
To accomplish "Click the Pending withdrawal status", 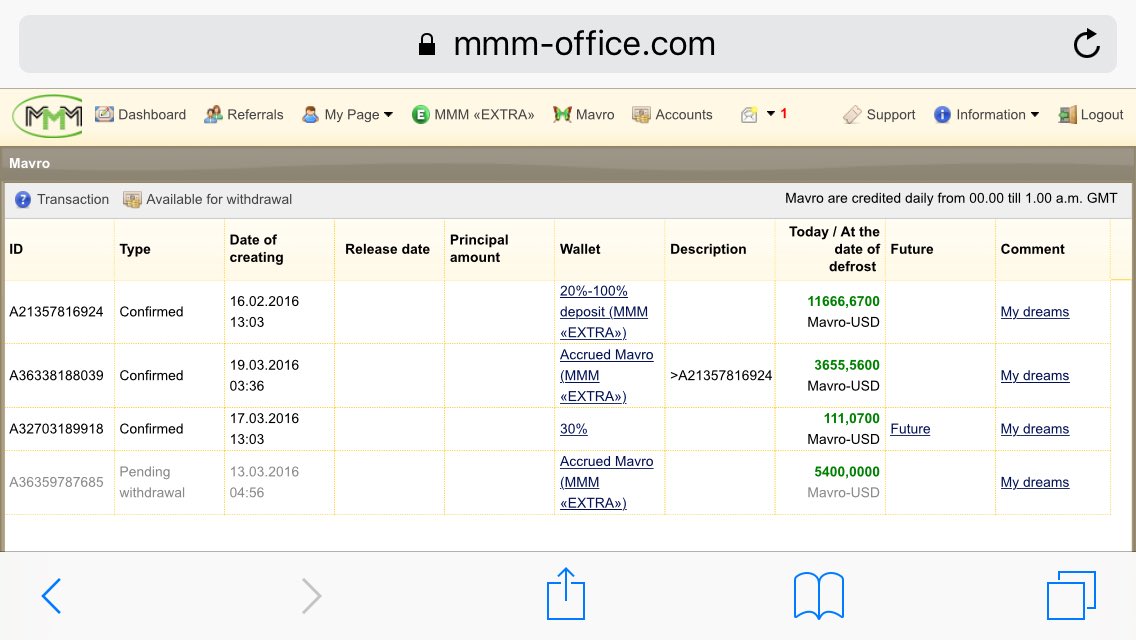I will 151,482.
